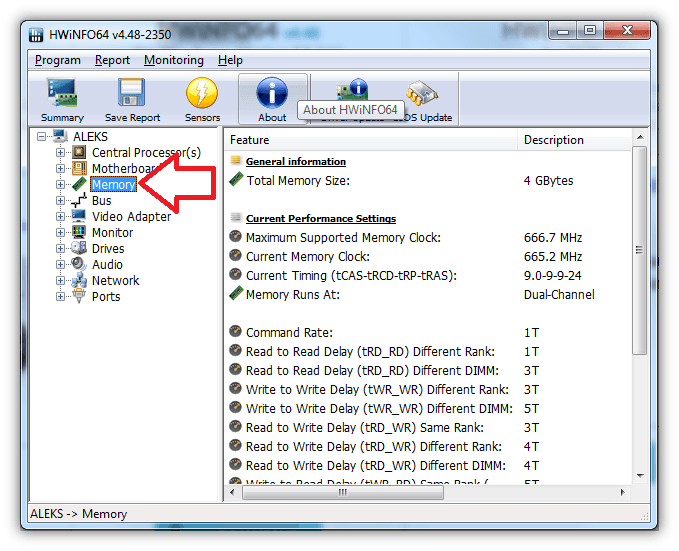Viewport: 679px width, 551px height.
Task: Click the Description column header
Action: tap(553, 140)
